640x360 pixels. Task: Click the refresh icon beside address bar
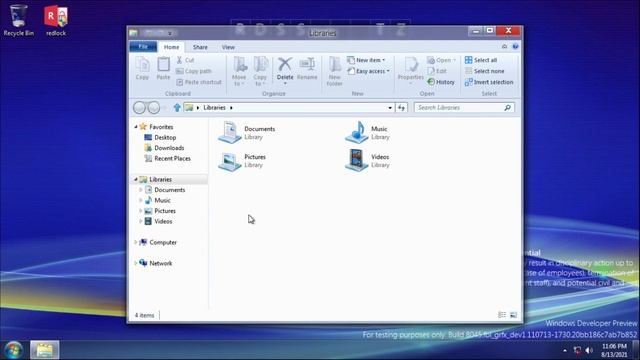pos(401,108)
